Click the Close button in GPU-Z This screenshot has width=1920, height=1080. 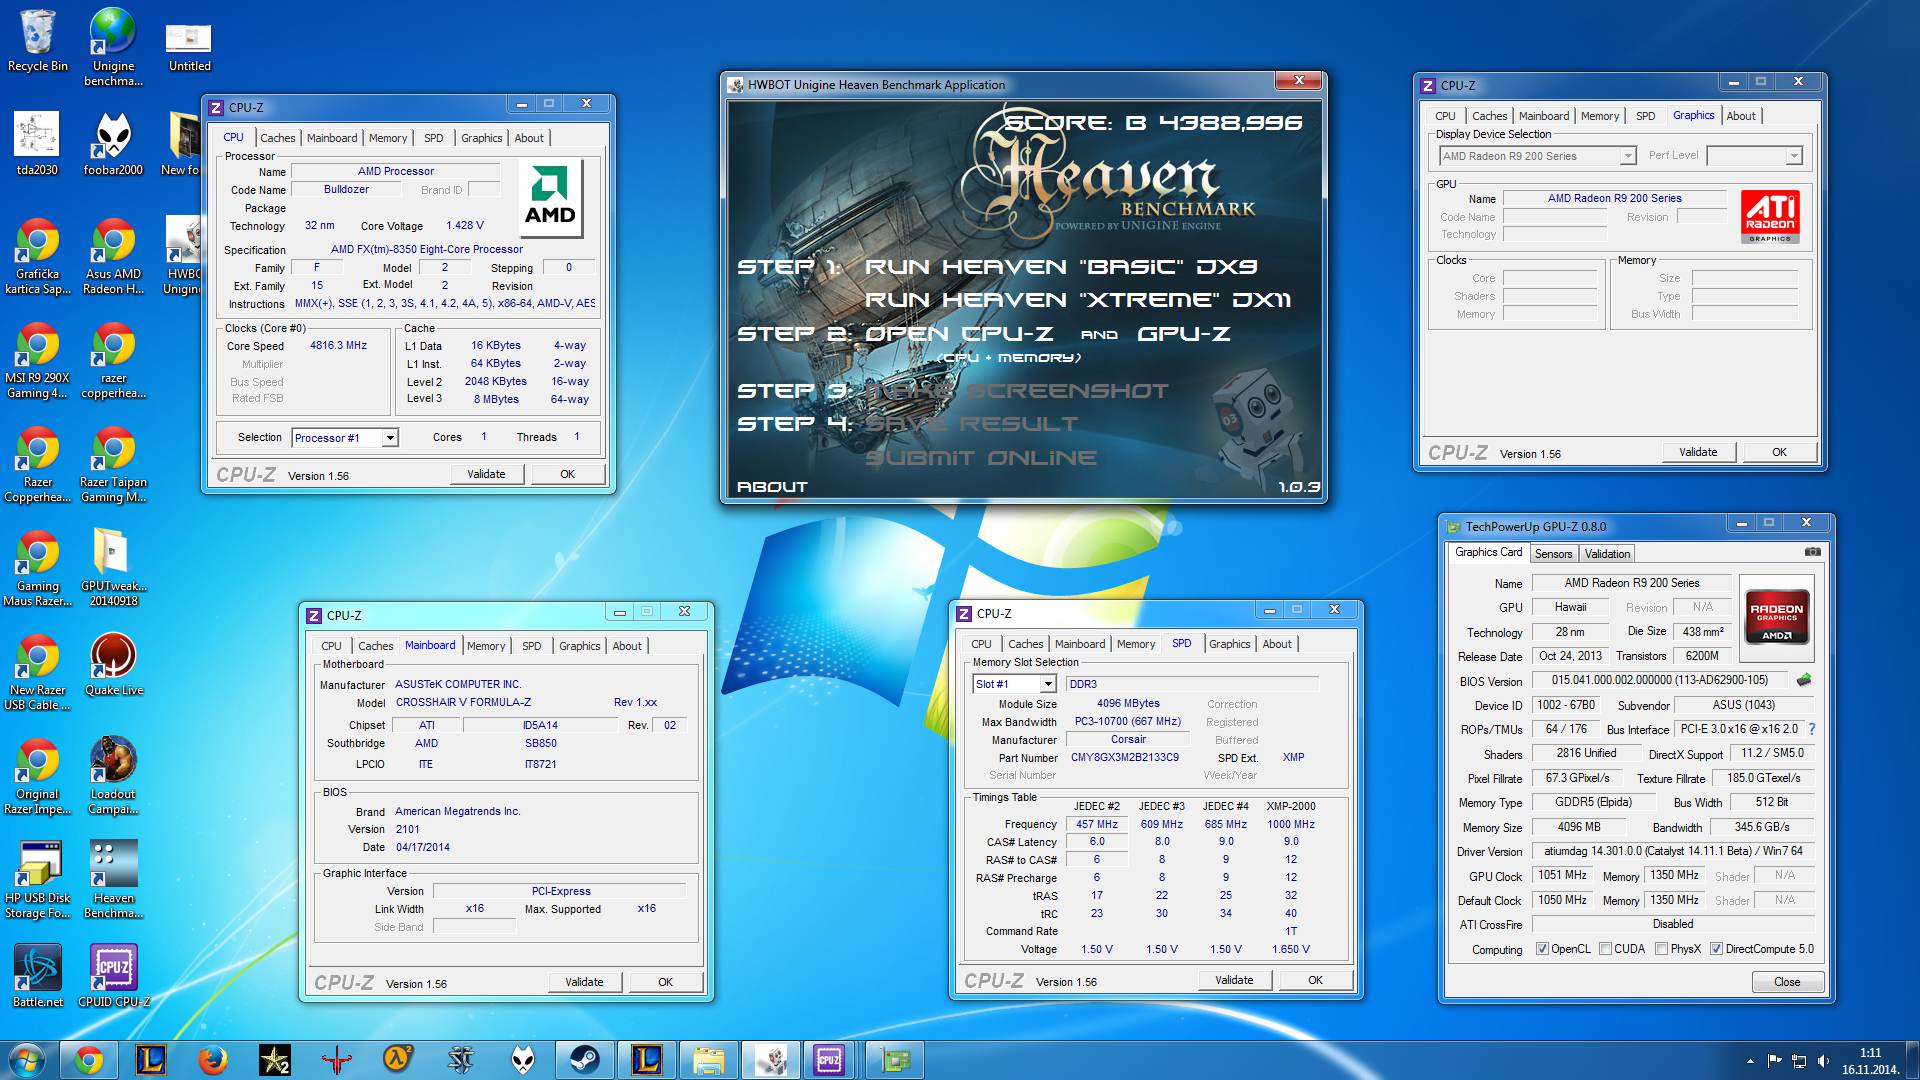1787,982
